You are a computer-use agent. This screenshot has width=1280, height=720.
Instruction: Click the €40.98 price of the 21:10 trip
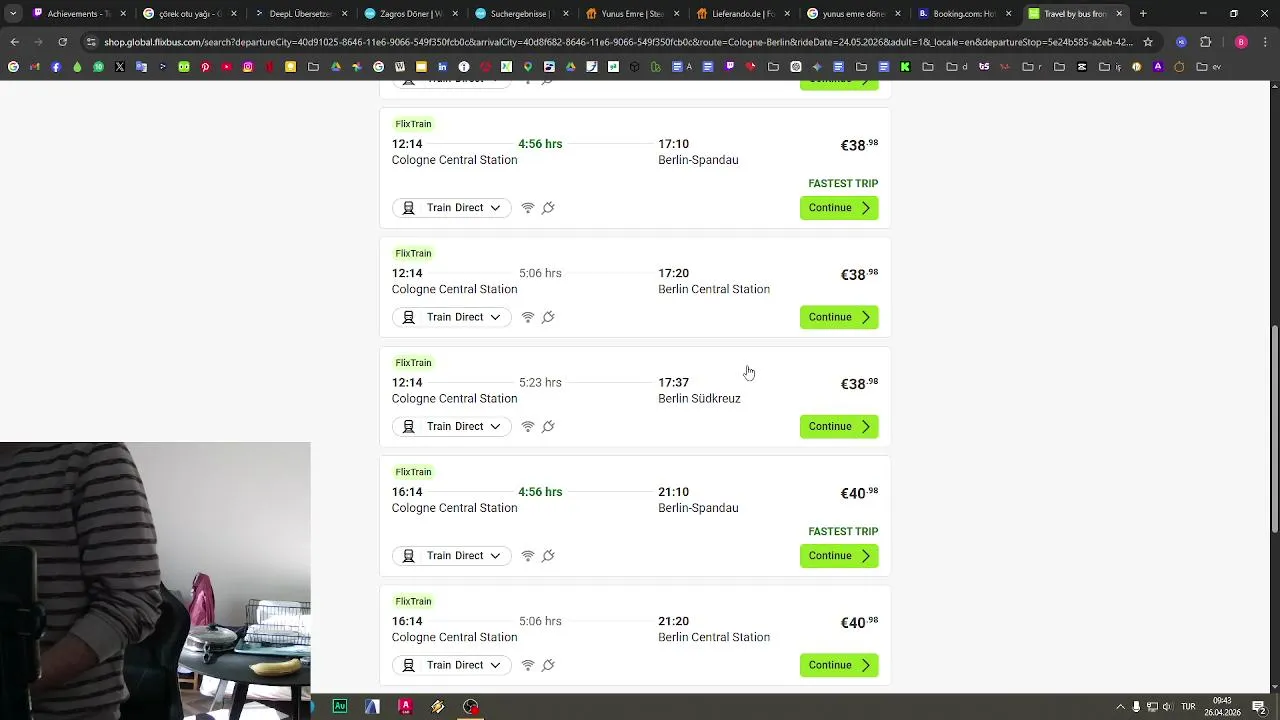859,493
